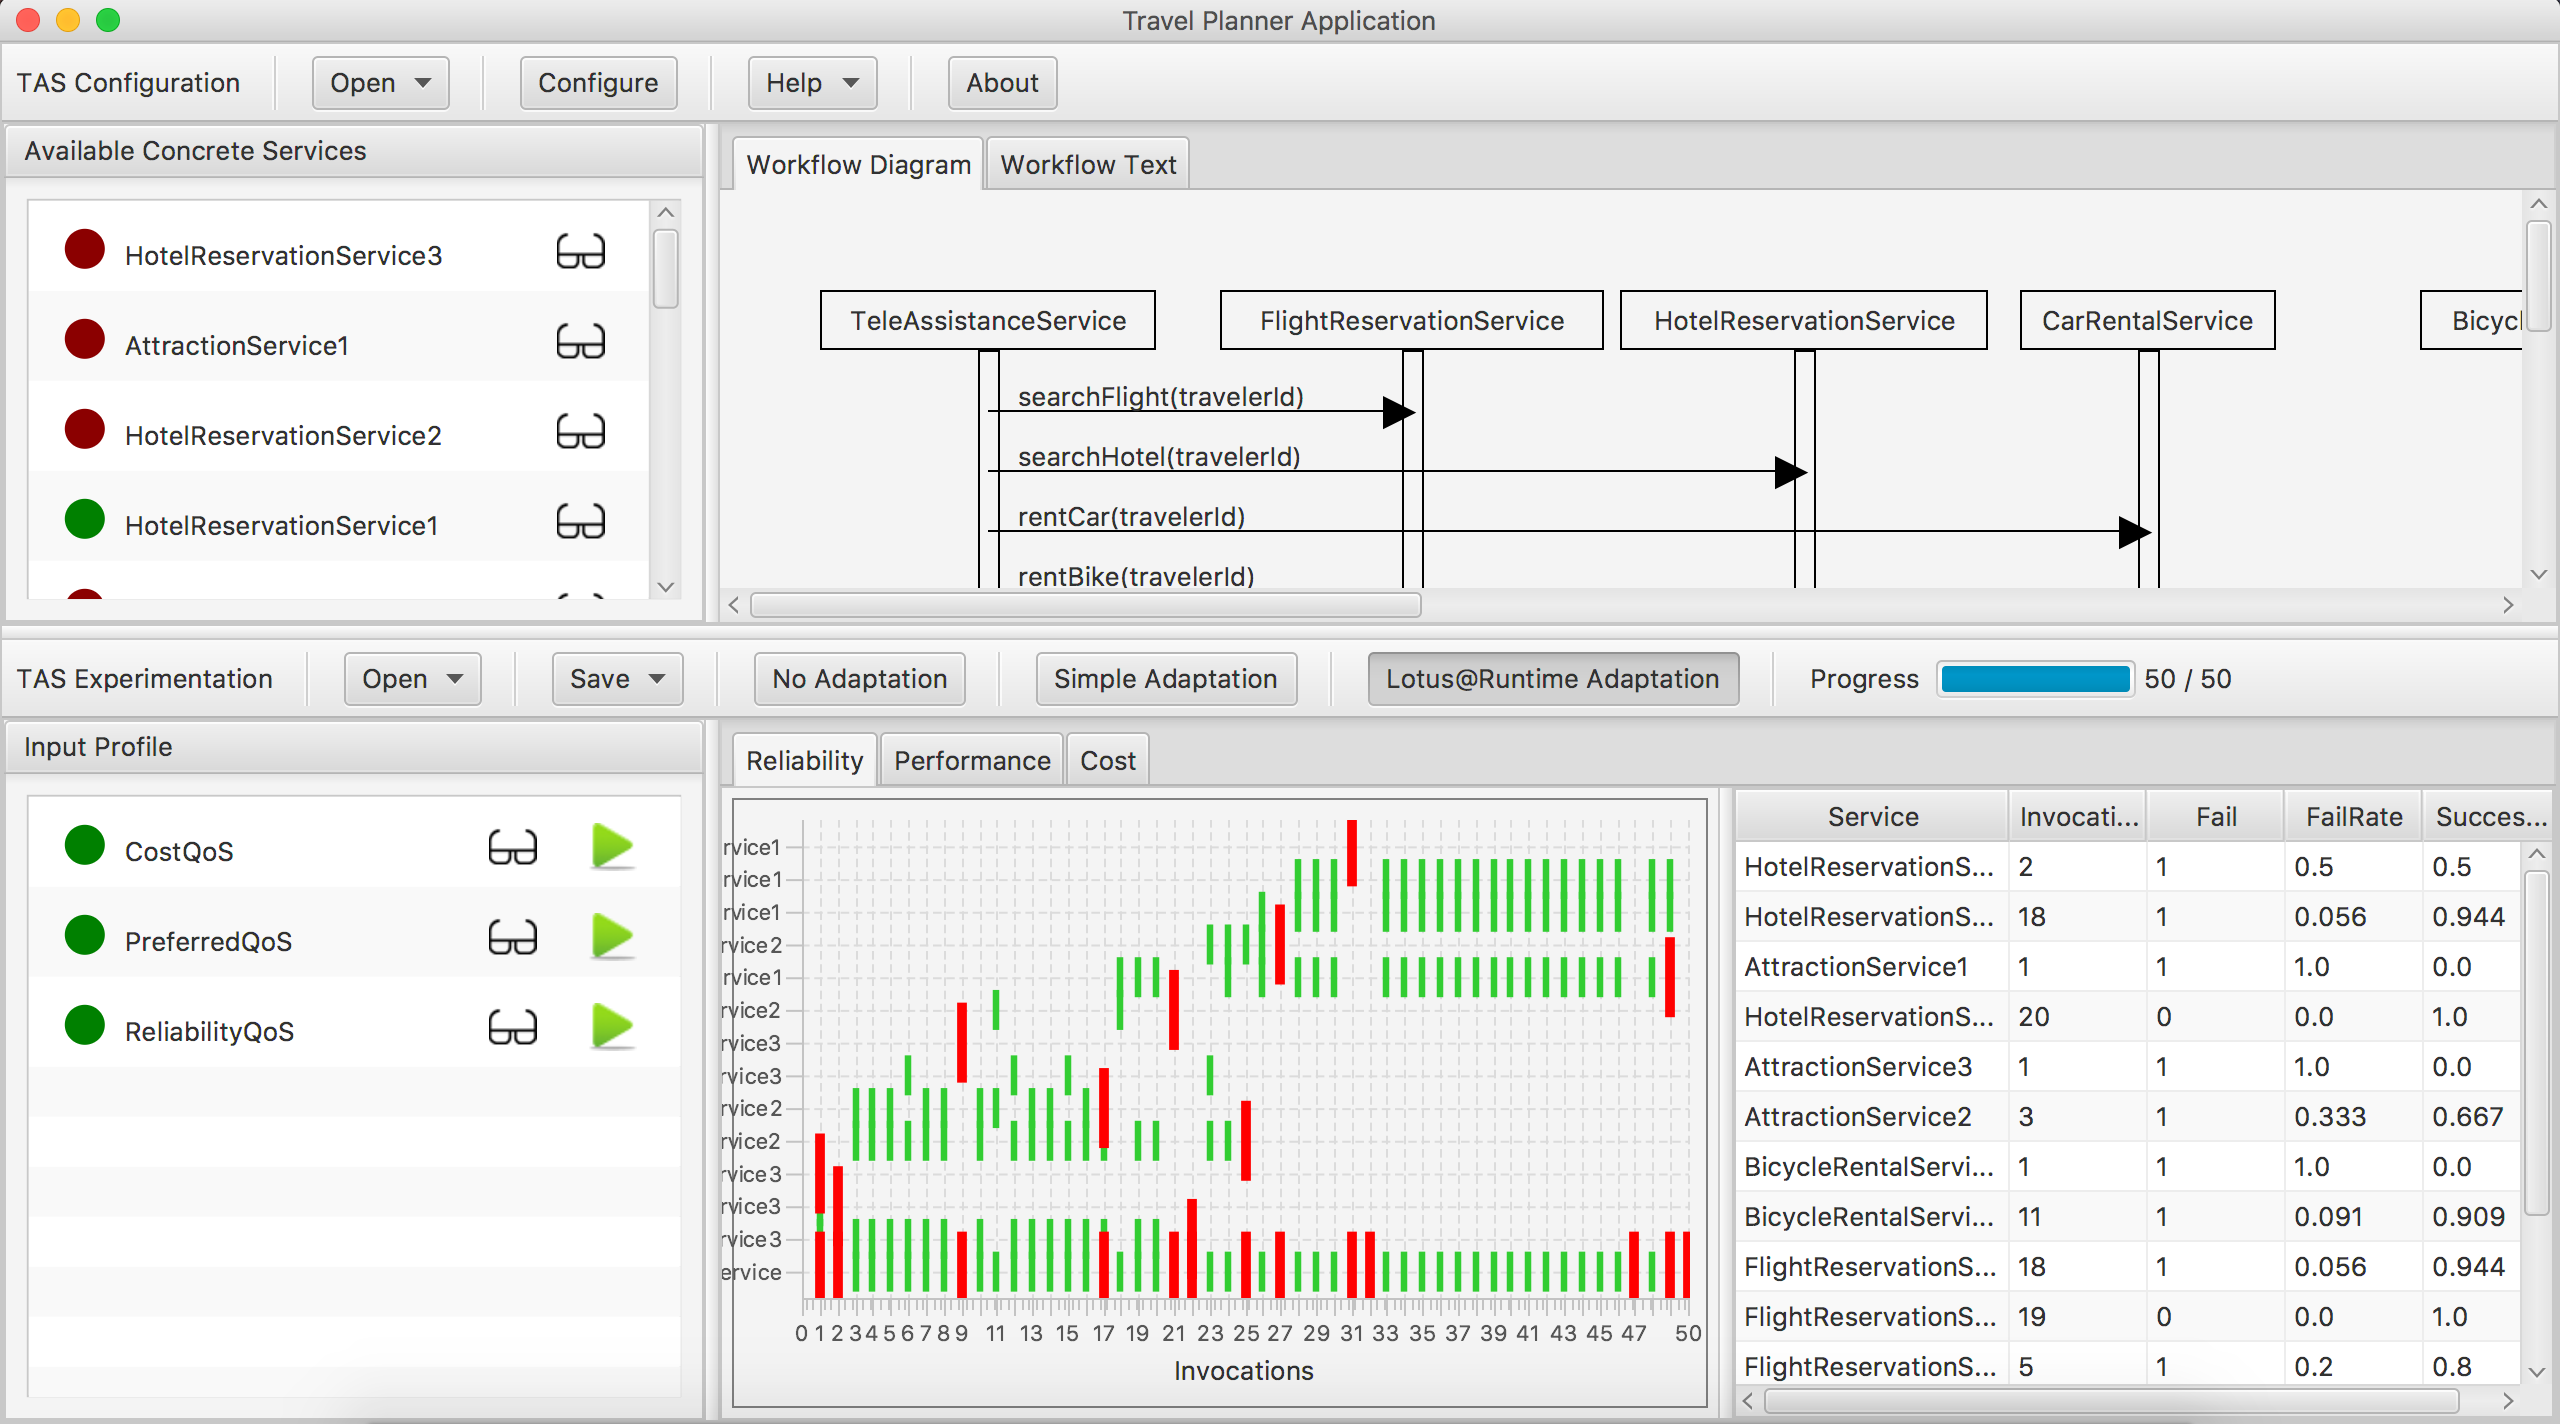
Task: Run ReliabilityQoS with its green arrow
Action: coord(612,1027)
